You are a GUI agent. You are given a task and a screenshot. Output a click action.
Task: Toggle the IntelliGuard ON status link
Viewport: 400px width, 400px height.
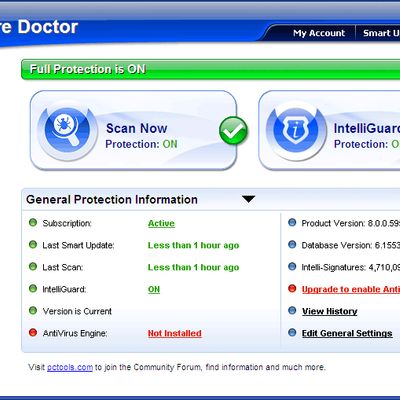(x=154, y=289)
